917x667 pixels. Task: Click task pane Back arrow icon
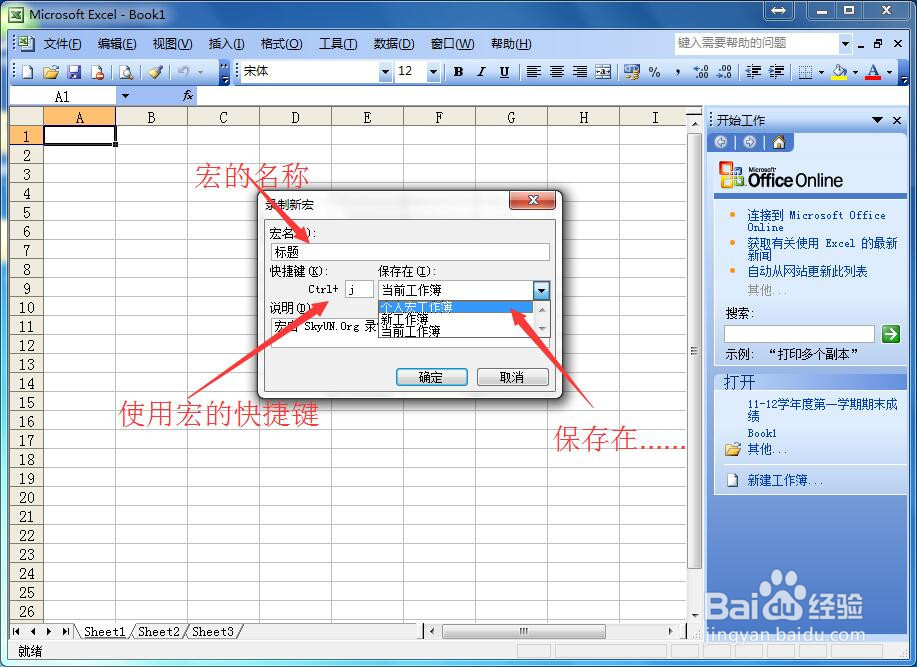(x=721, y=142)
